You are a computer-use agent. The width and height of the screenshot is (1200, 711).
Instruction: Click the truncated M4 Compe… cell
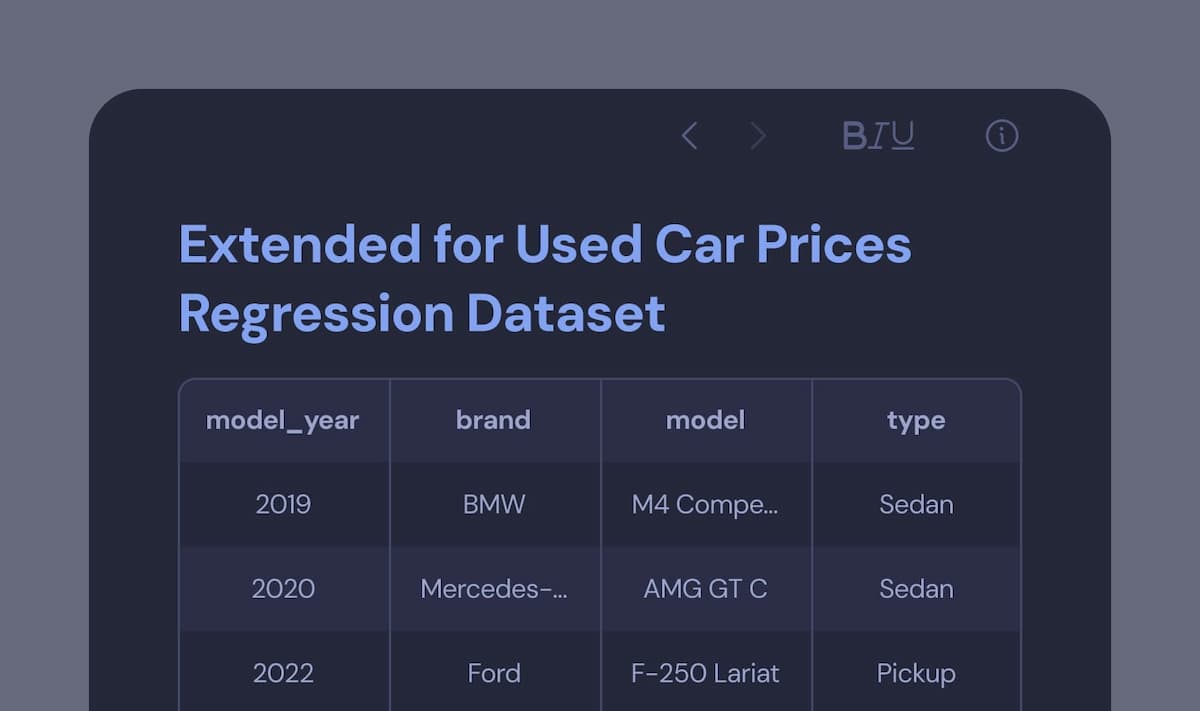[705, 504]
